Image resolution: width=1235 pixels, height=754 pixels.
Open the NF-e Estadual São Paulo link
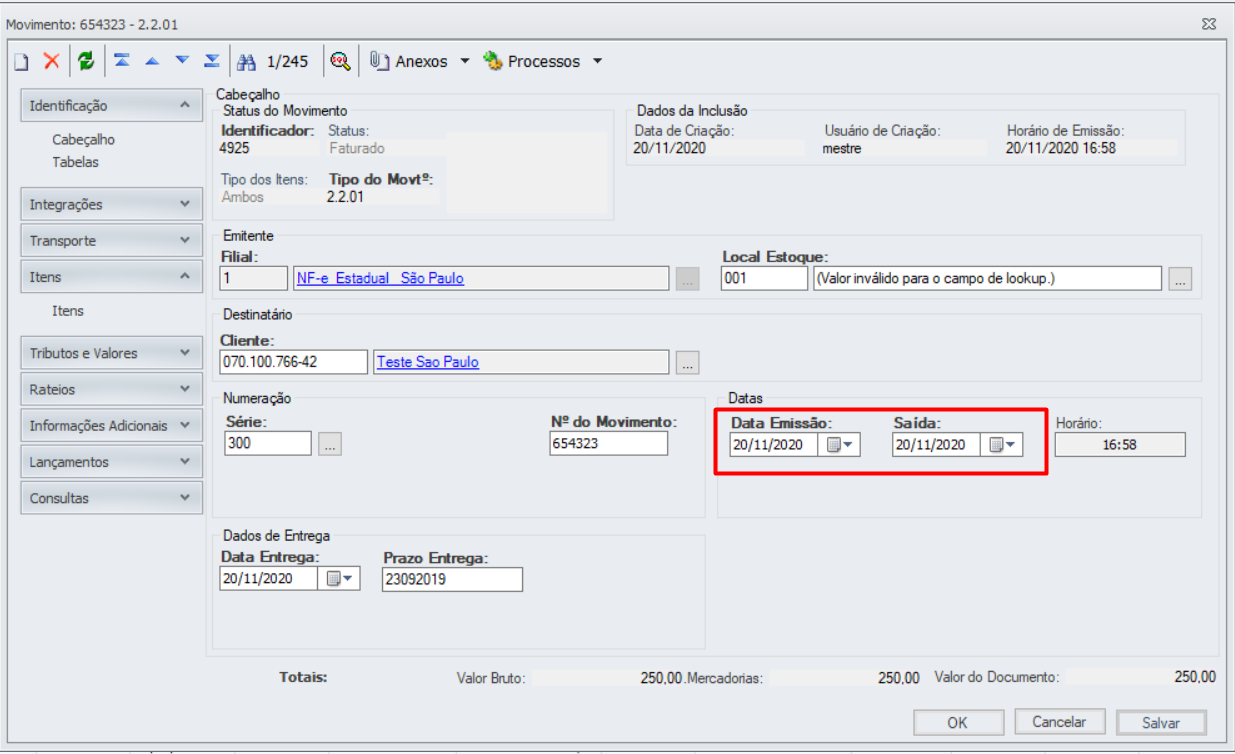(380, 278)
